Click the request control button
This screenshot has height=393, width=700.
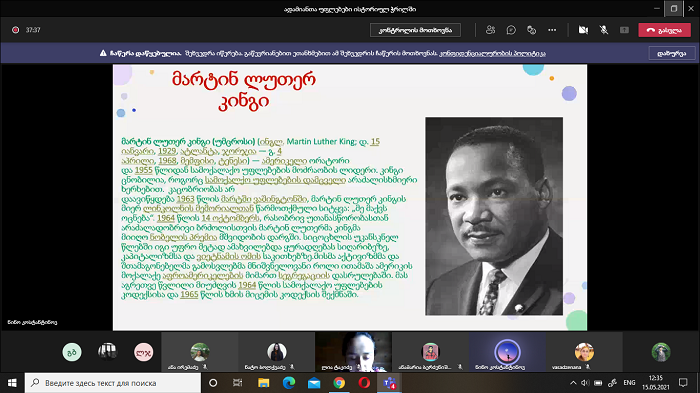click(x=415, y=30)
